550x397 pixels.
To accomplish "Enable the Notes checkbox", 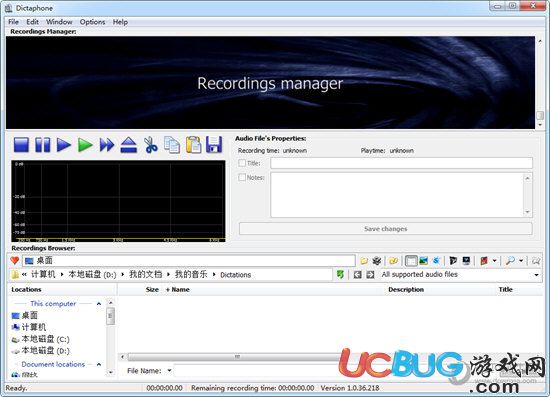I will (242, 177).
